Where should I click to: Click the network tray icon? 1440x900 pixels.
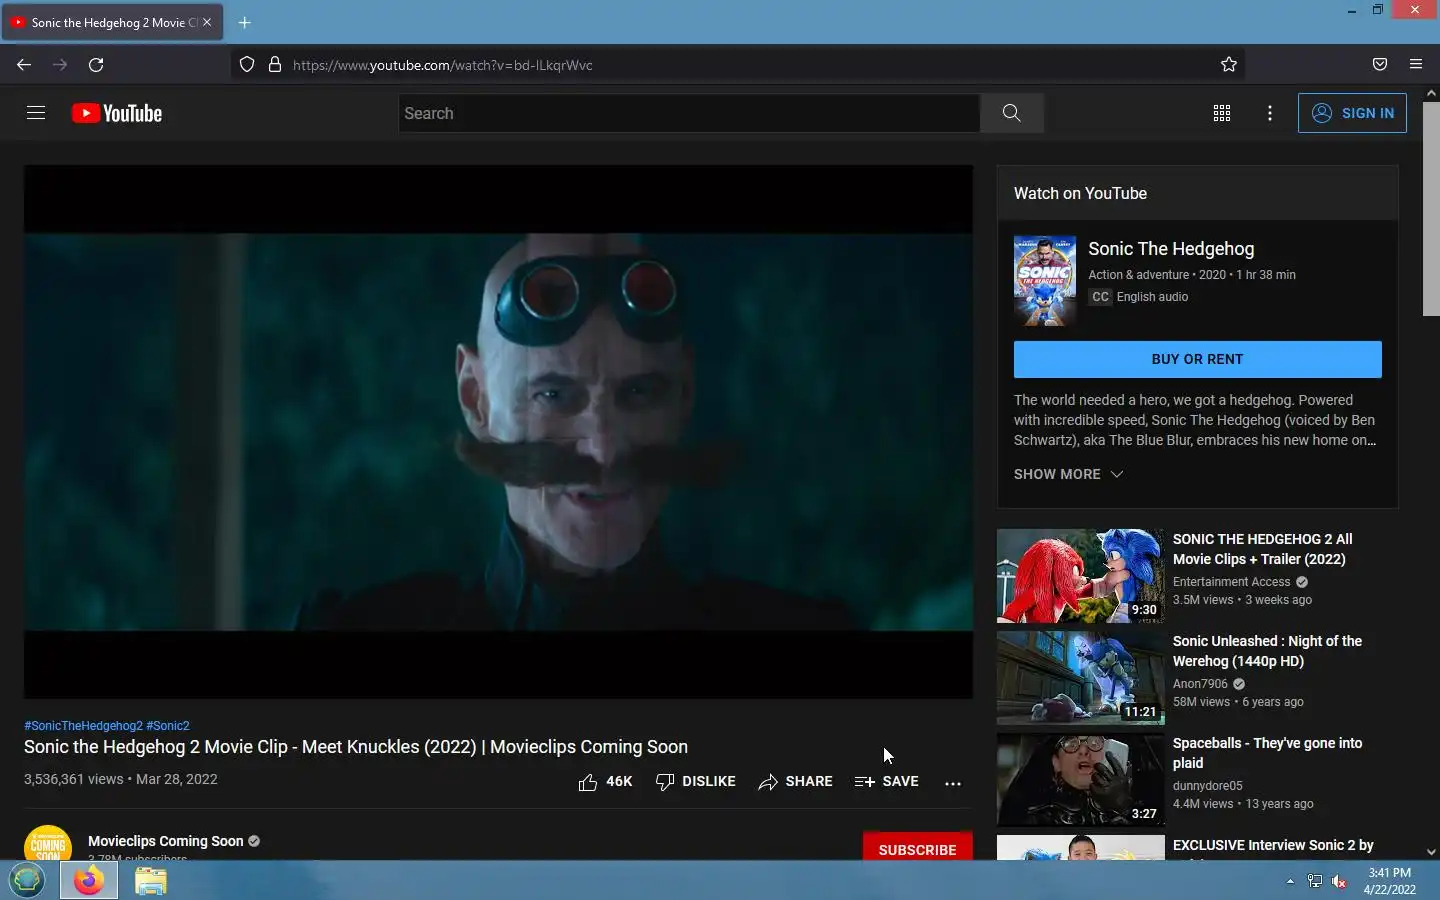pos(1315,881)
